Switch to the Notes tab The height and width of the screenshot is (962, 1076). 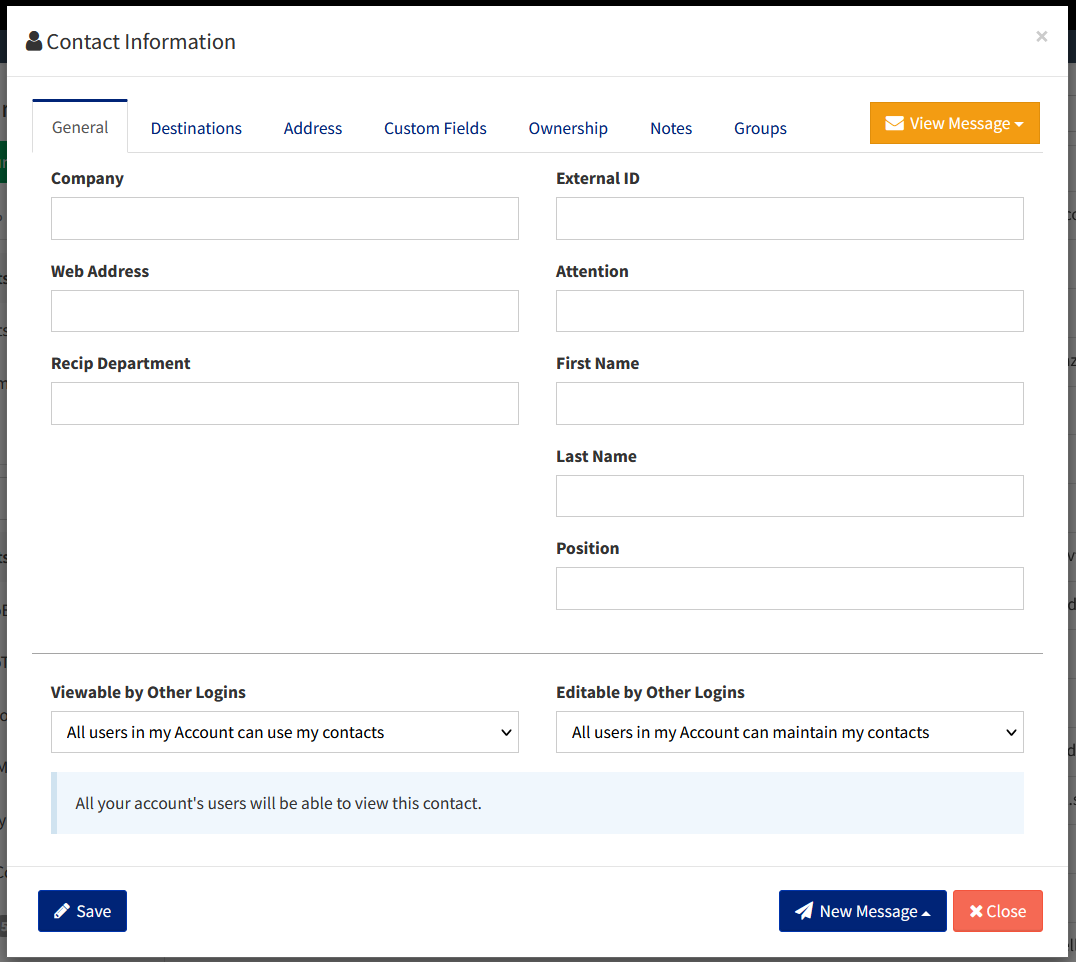click(670, 128)
